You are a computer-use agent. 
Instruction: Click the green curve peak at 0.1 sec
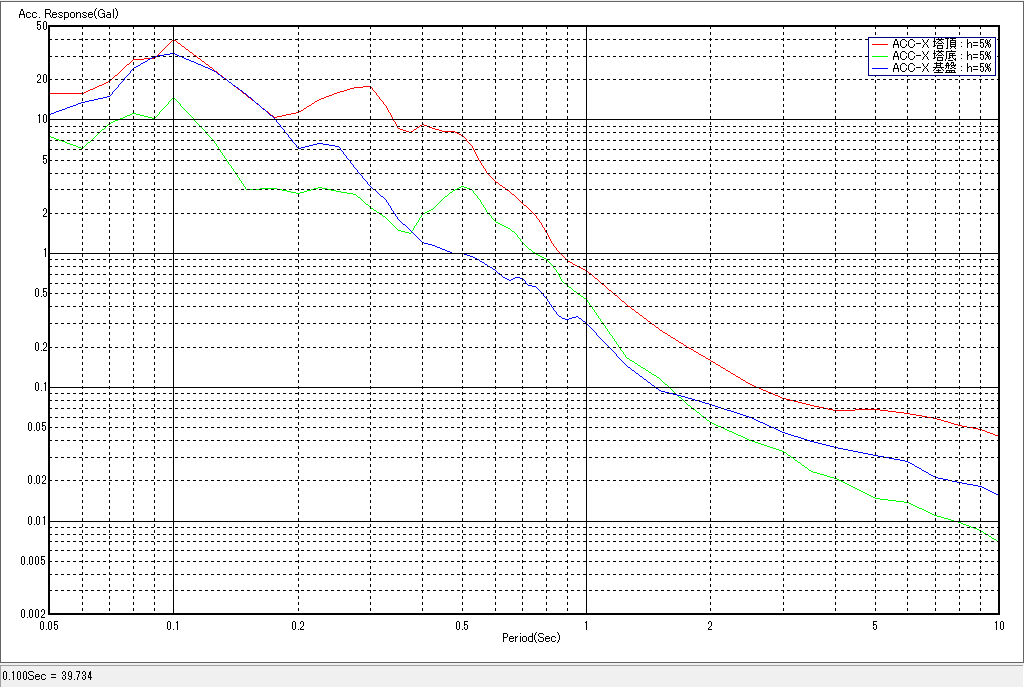174,98
